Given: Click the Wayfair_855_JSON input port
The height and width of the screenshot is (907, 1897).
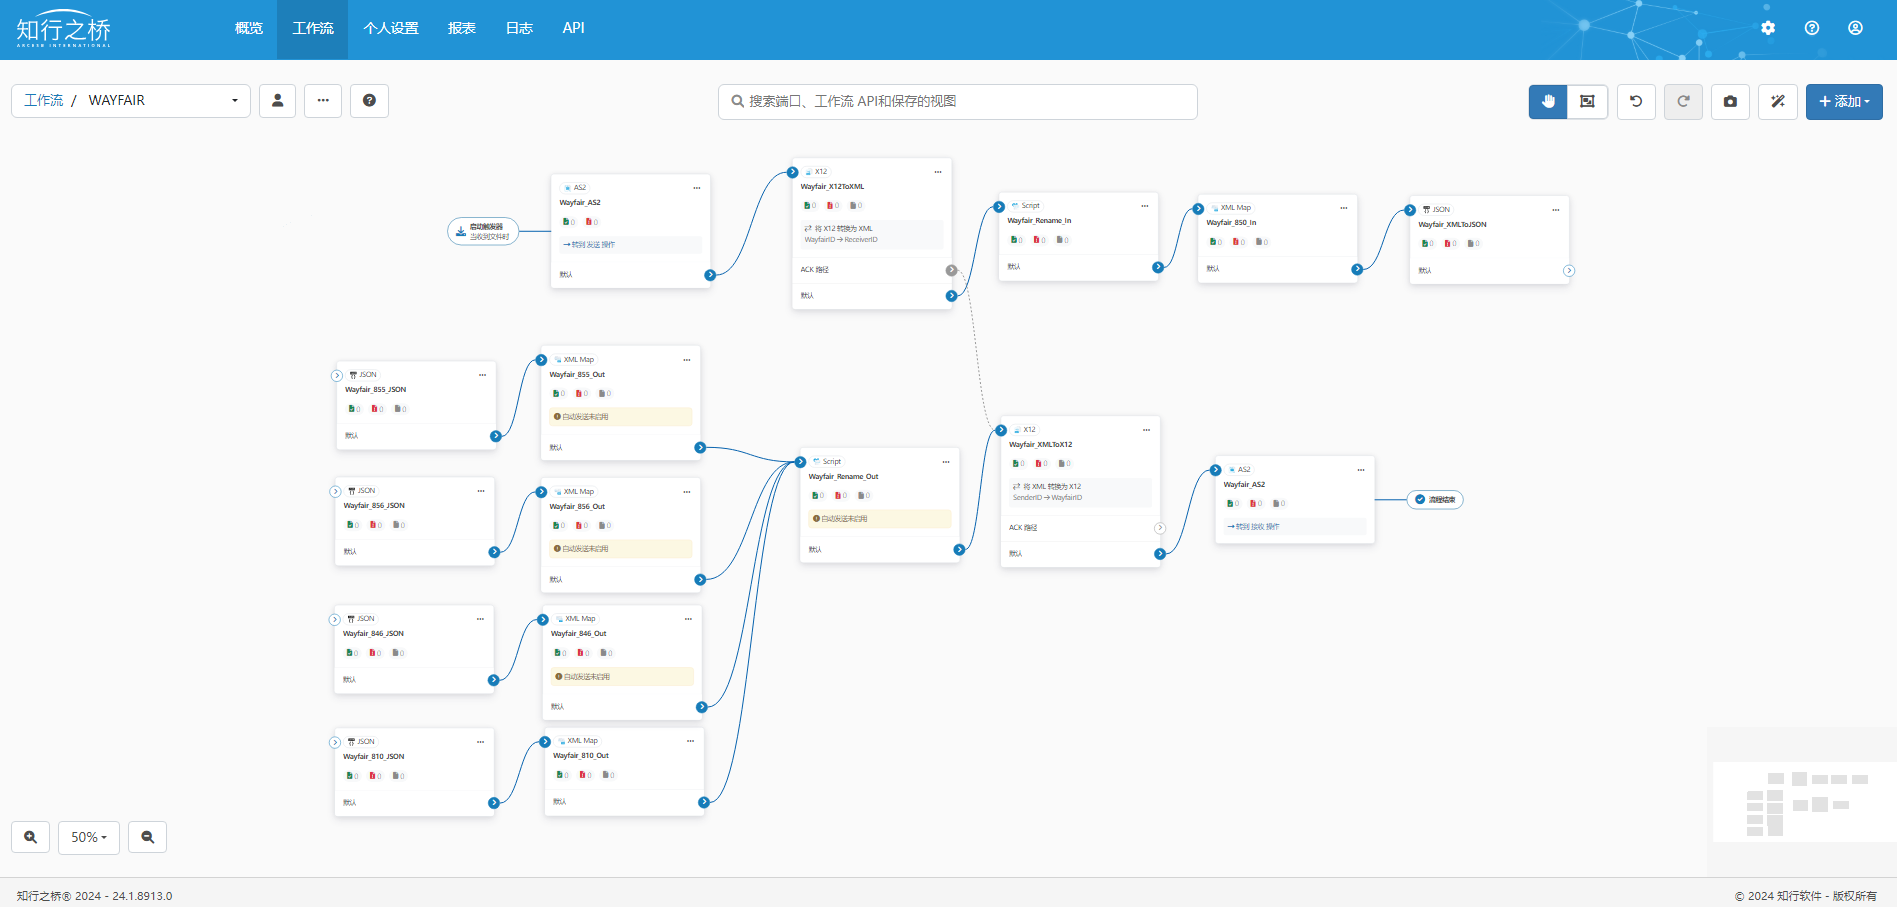Looking at the screenshot, I should pos(337,376).
